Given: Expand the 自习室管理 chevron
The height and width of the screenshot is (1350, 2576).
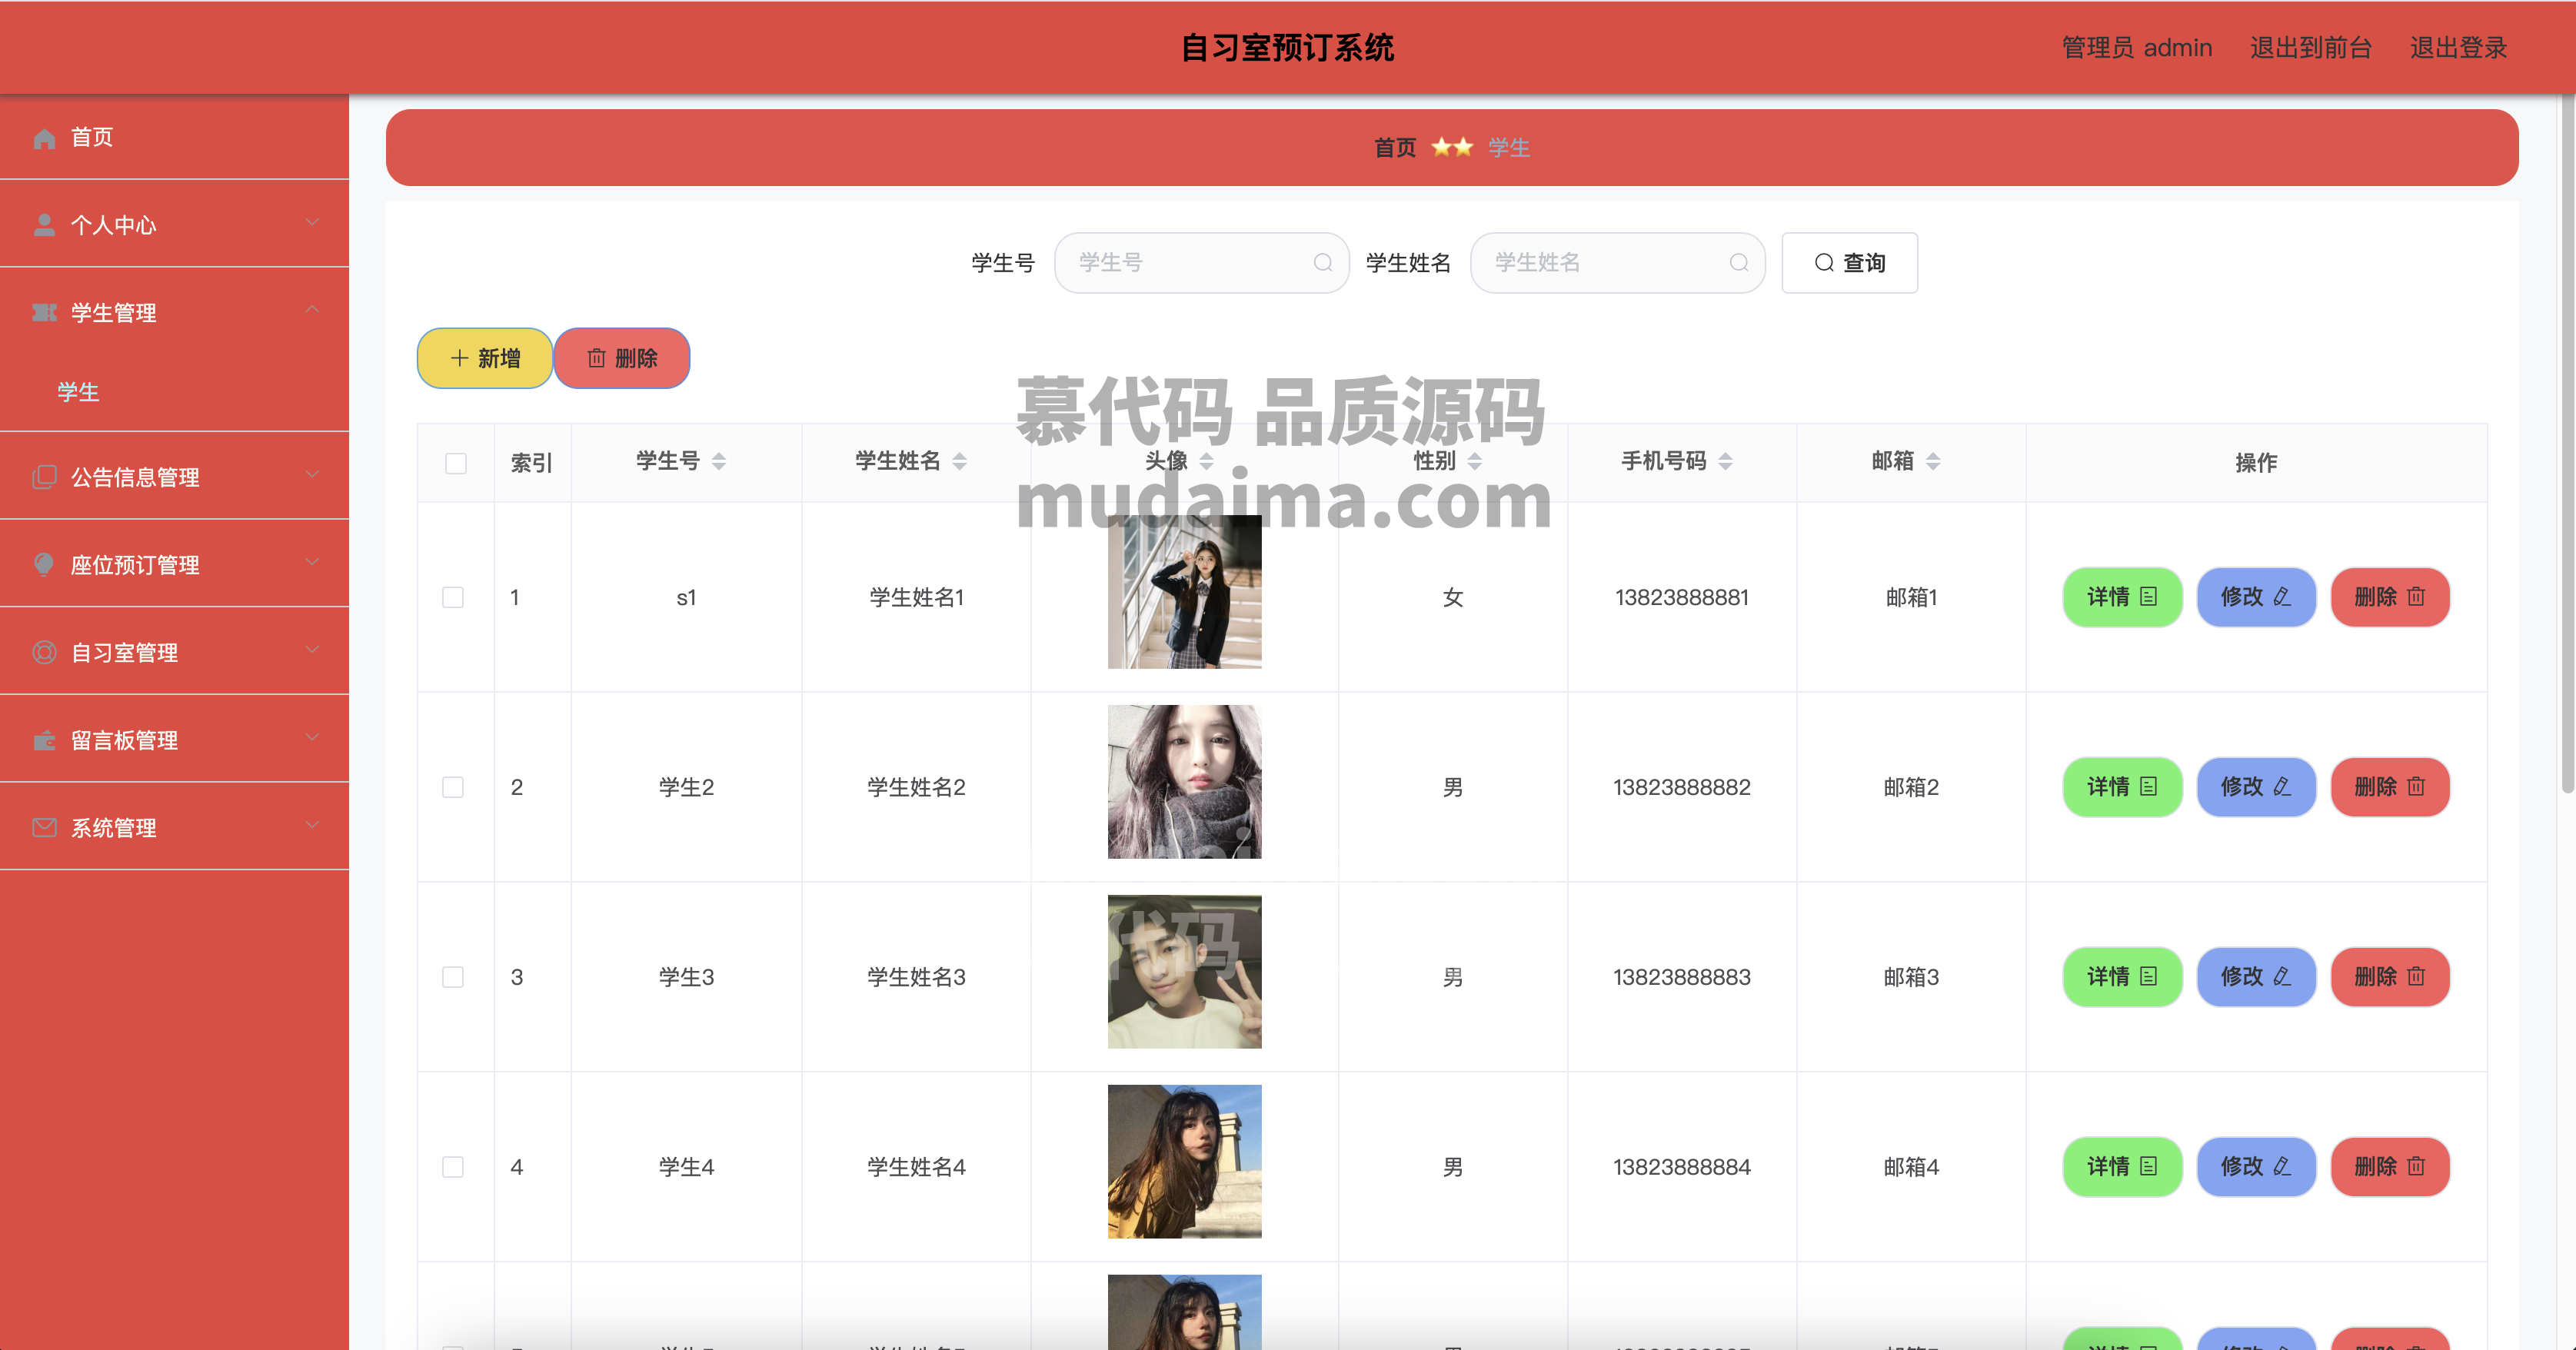Looking at the screenshot, I should point(312,650).
